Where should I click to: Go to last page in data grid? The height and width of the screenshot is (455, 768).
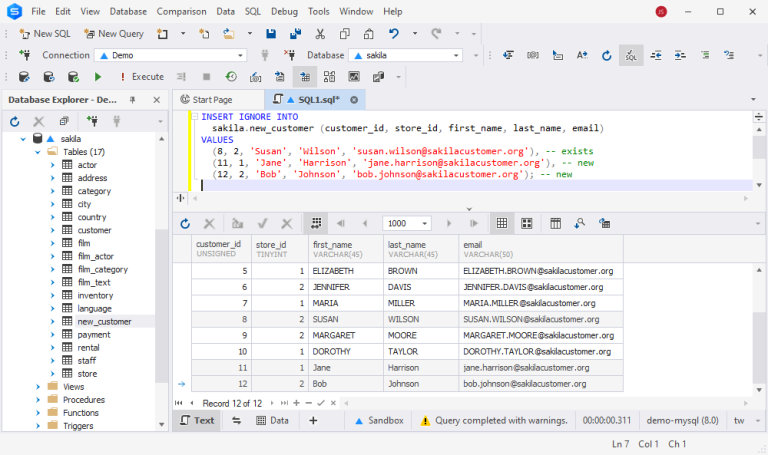[473, 224]
